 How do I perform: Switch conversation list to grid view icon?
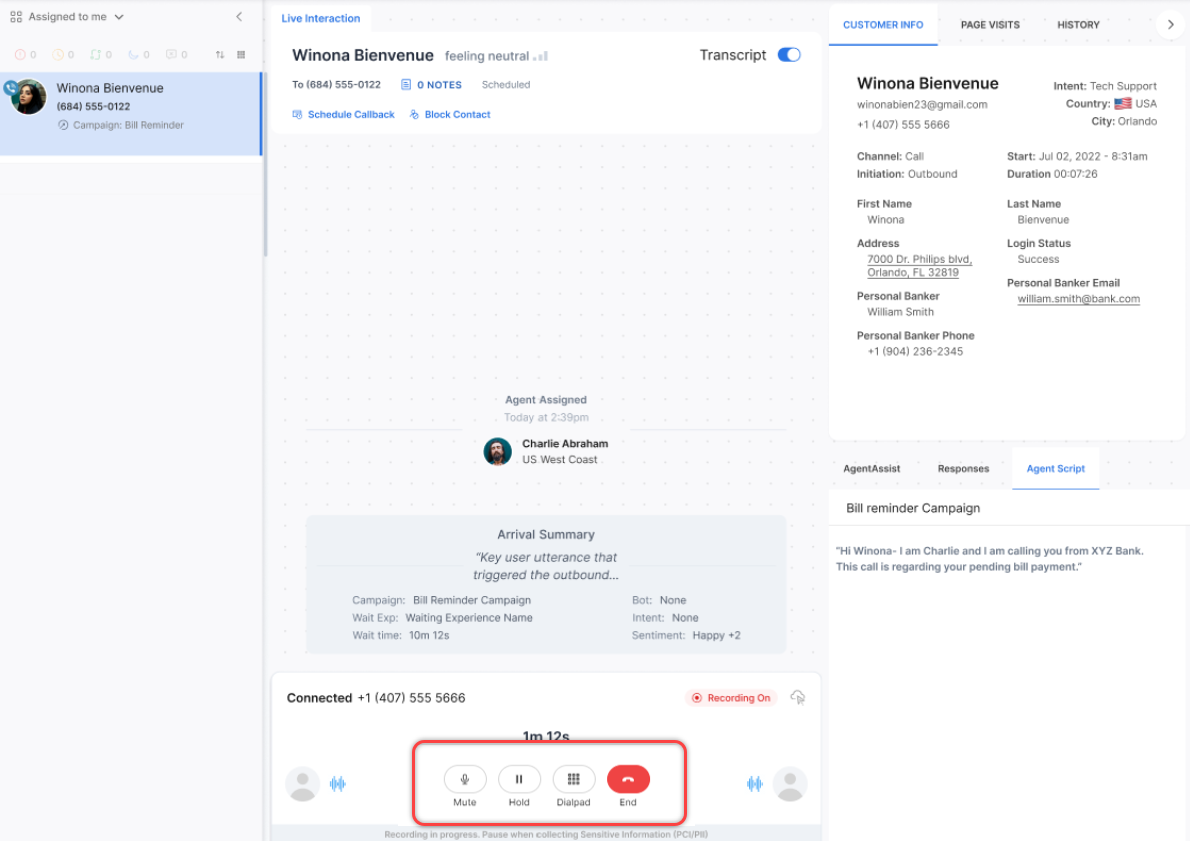click(241, 55)
